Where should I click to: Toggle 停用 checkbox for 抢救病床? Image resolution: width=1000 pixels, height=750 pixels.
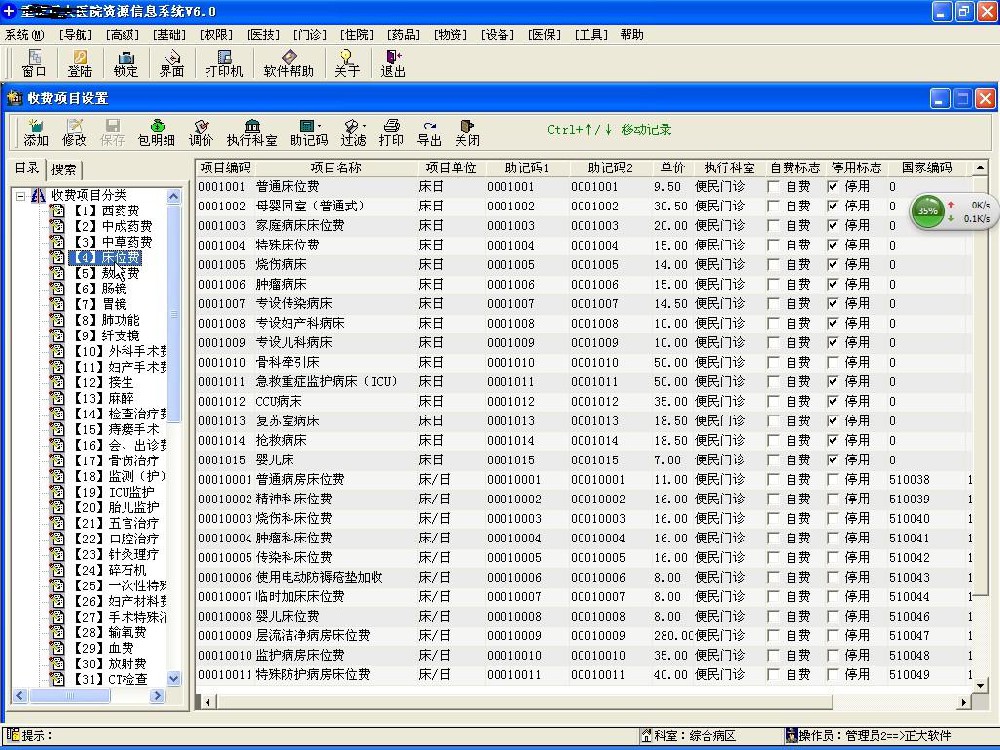tap(833, 440)
